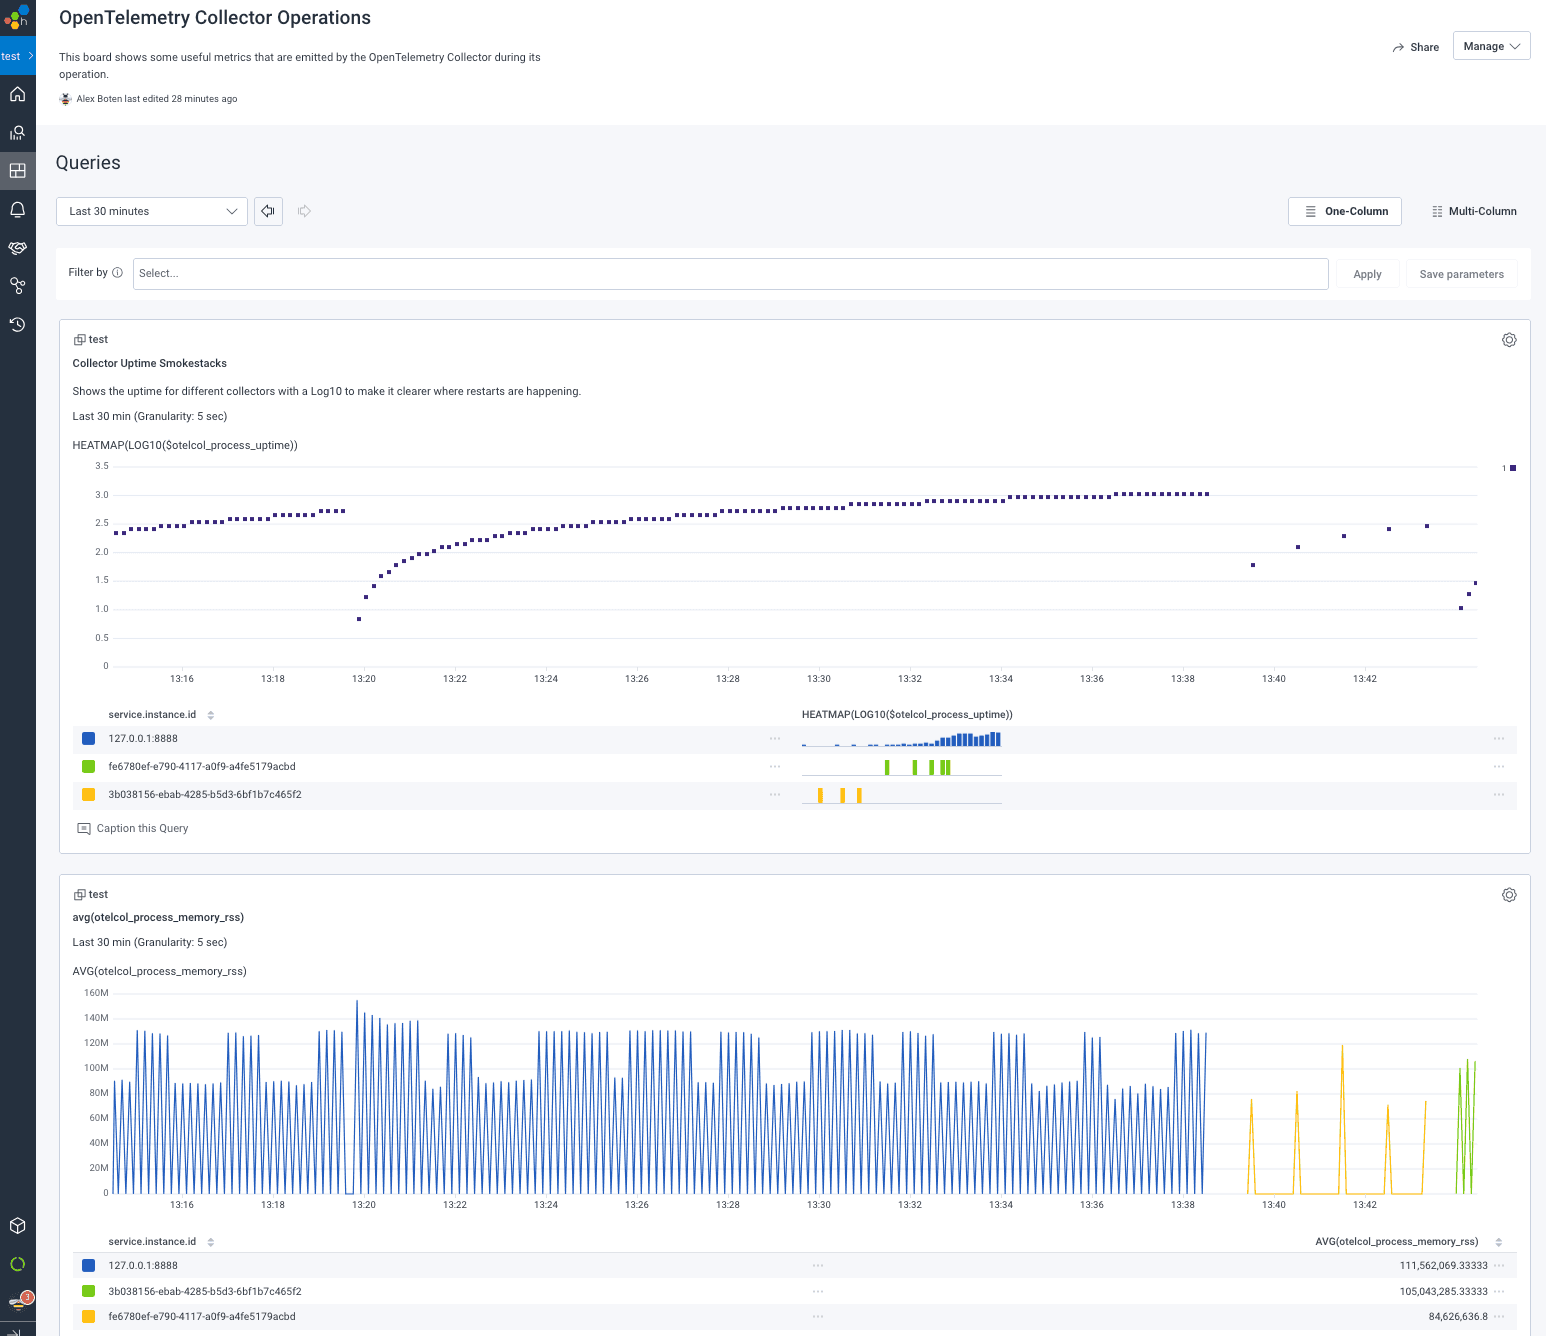Switch to Multi-Column layout
This screenshot has width=1546, height=1336.
tap(1473, 211)
